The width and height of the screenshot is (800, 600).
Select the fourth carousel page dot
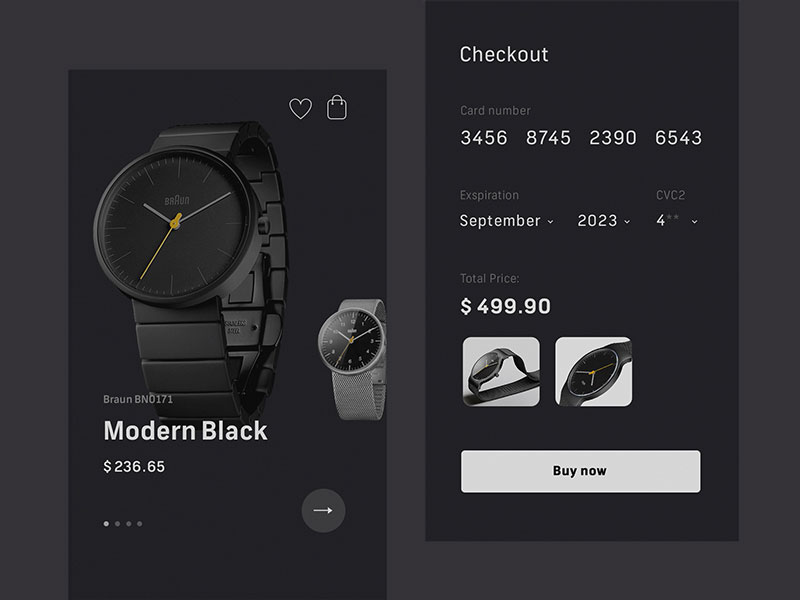point(140,523)
